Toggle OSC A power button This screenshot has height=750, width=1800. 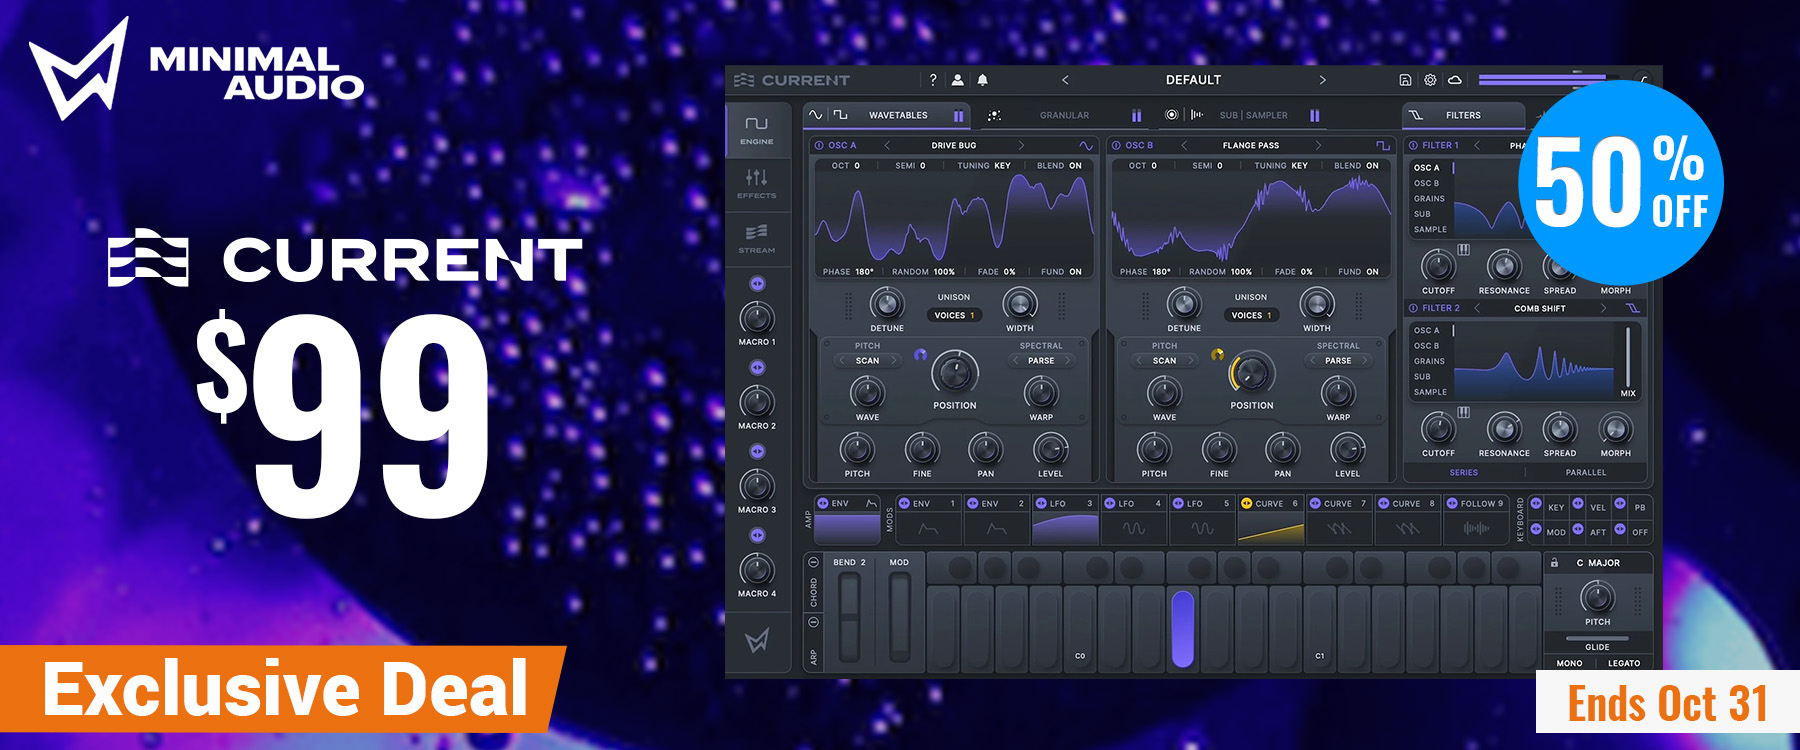click(819, 146)
